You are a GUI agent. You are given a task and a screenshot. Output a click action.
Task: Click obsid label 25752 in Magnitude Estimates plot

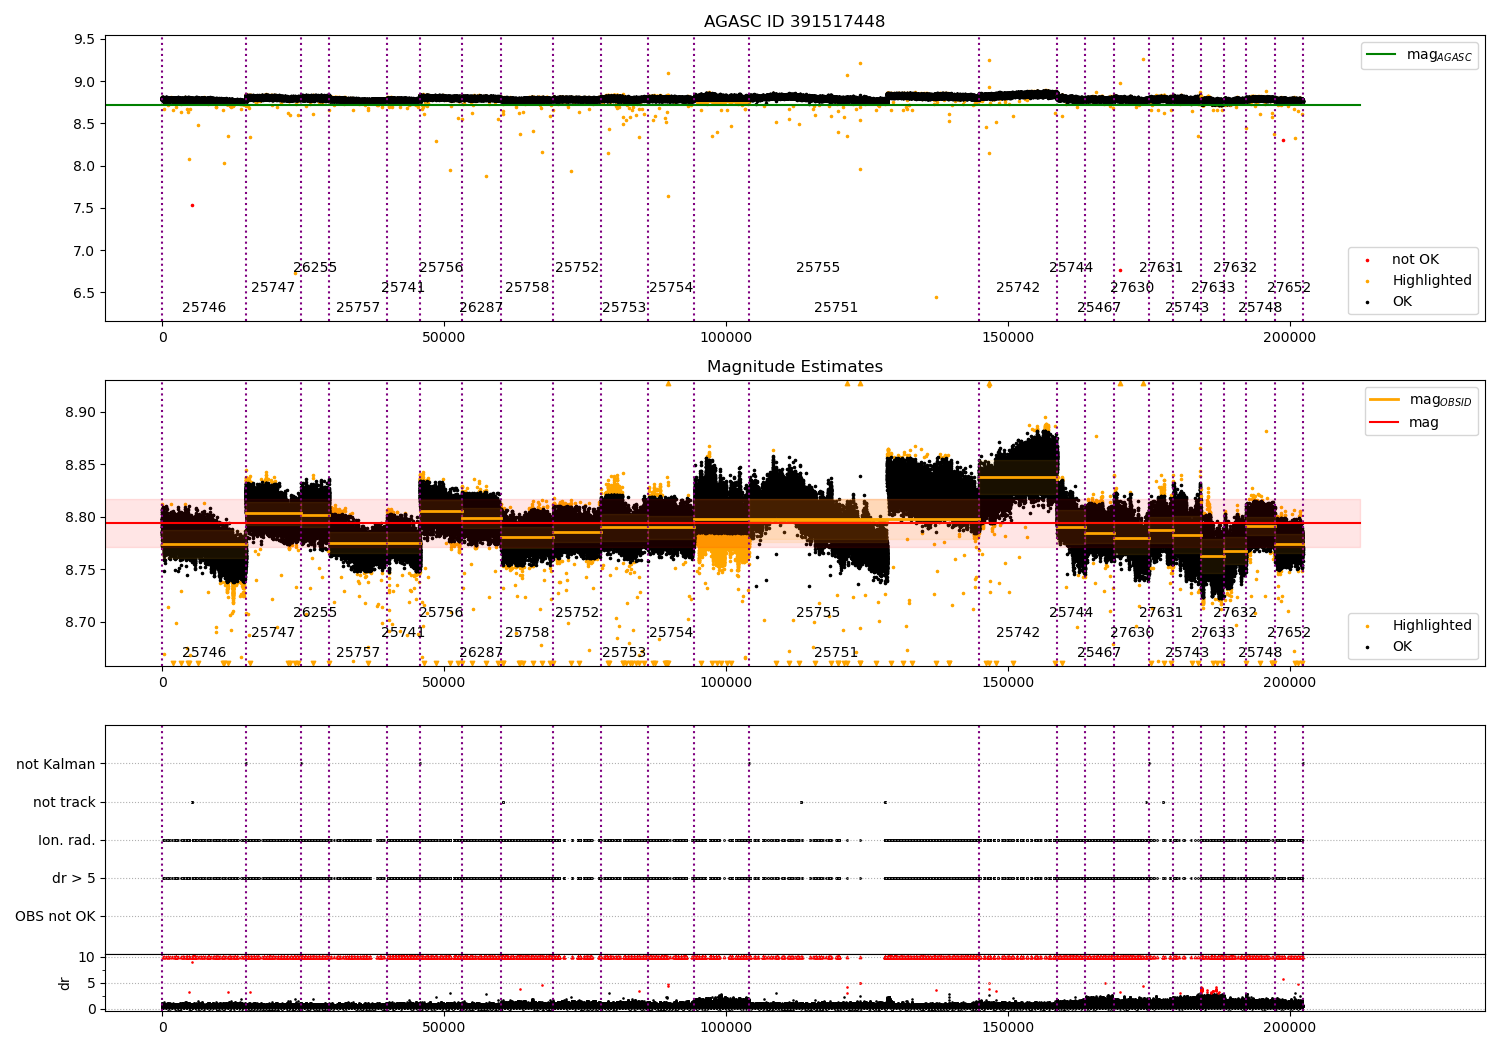click(x=577, y=613)
